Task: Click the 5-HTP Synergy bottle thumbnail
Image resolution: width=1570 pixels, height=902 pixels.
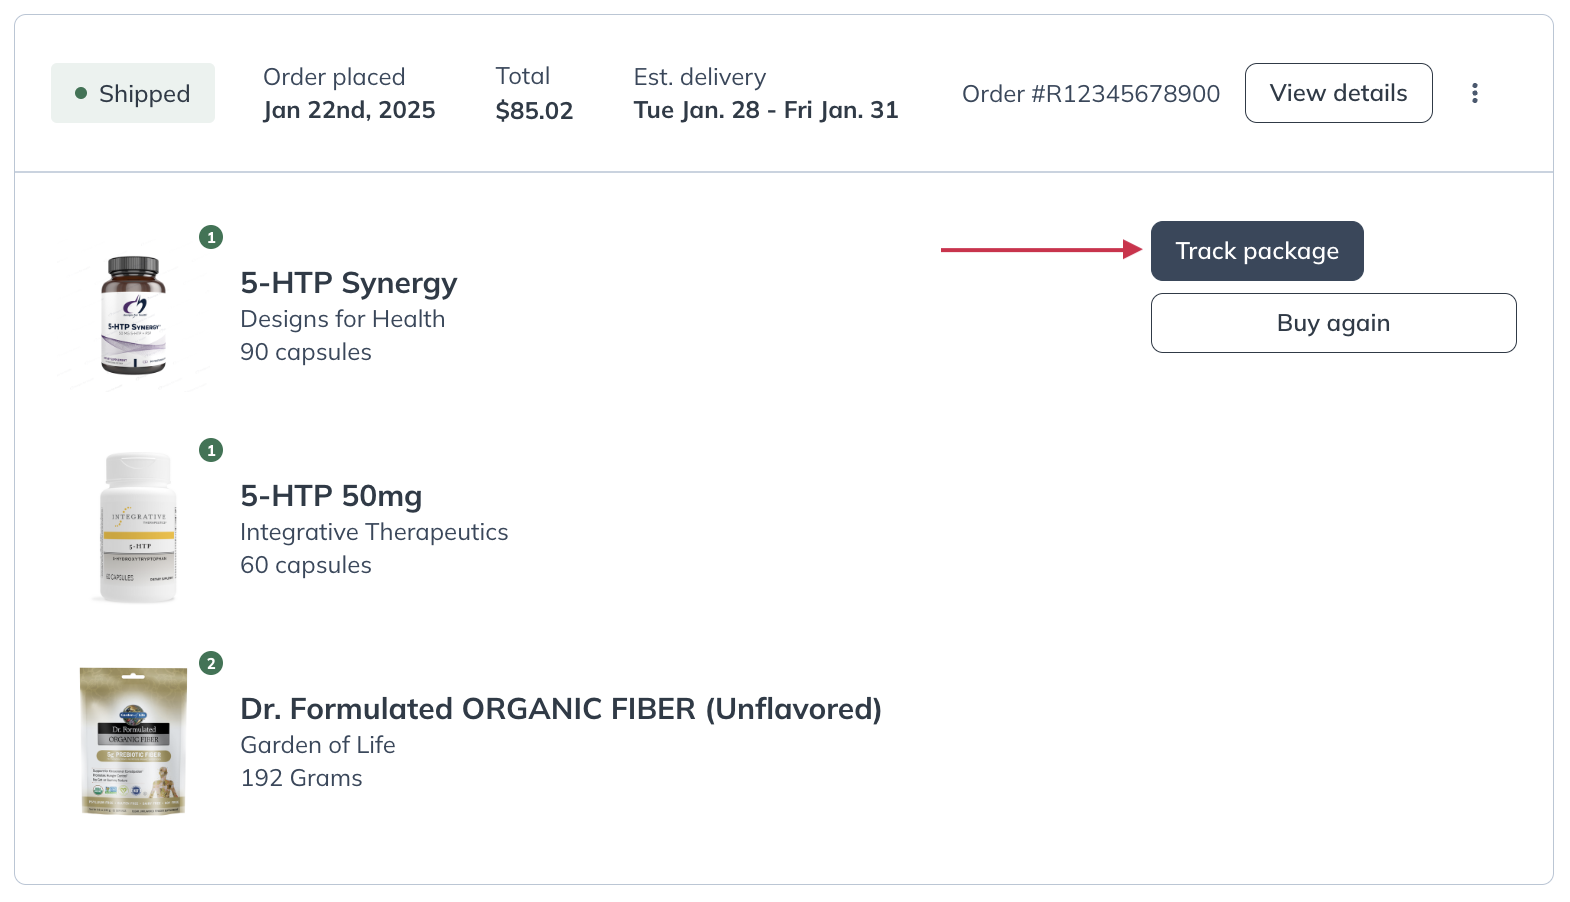Action: point(134,315)
